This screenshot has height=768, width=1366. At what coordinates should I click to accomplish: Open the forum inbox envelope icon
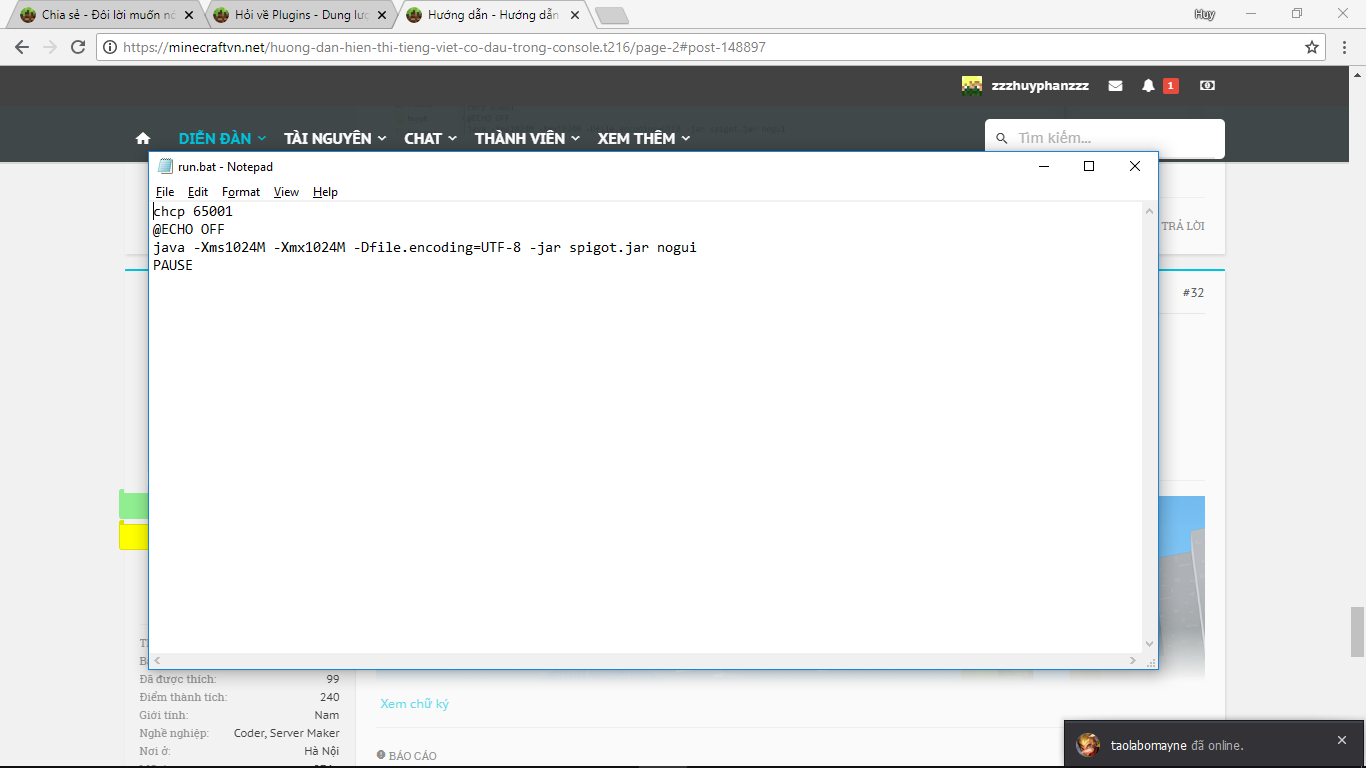pos(1116,86)
